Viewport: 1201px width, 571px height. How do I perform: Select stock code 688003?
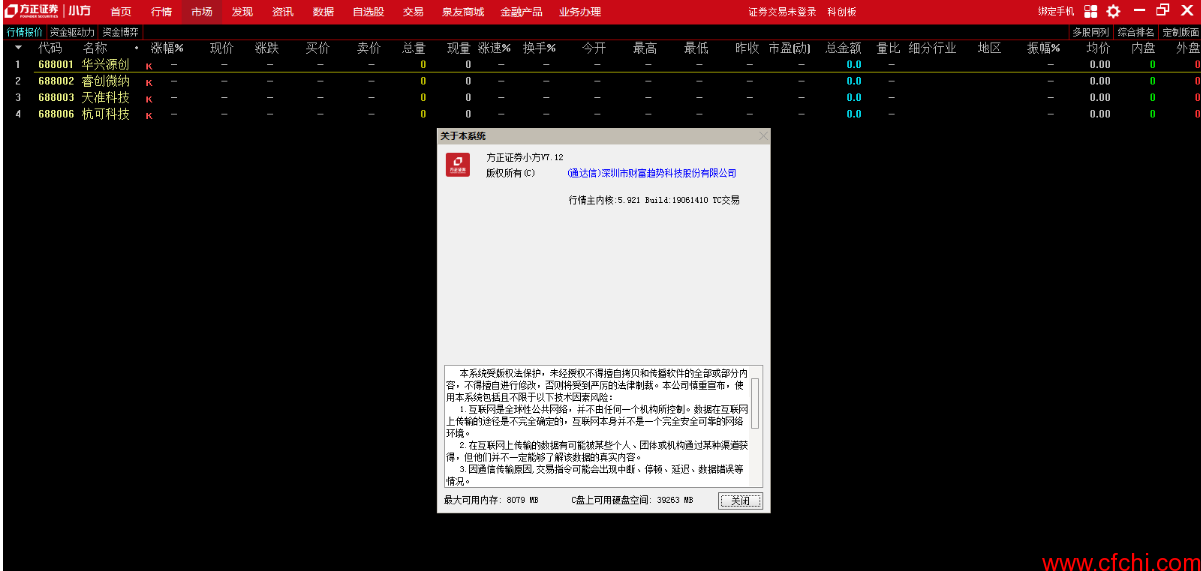tap(56, 98)
